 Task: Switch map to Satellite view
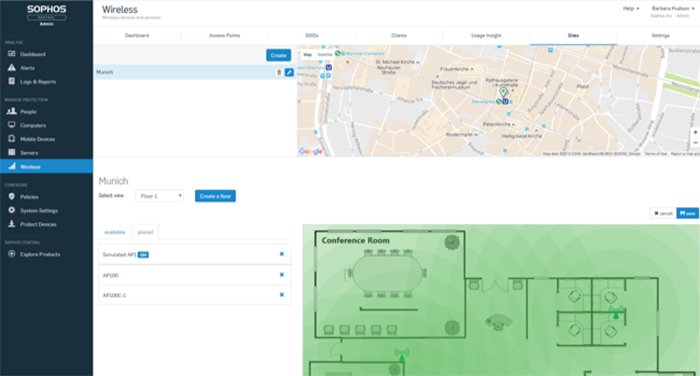point(325,54)
